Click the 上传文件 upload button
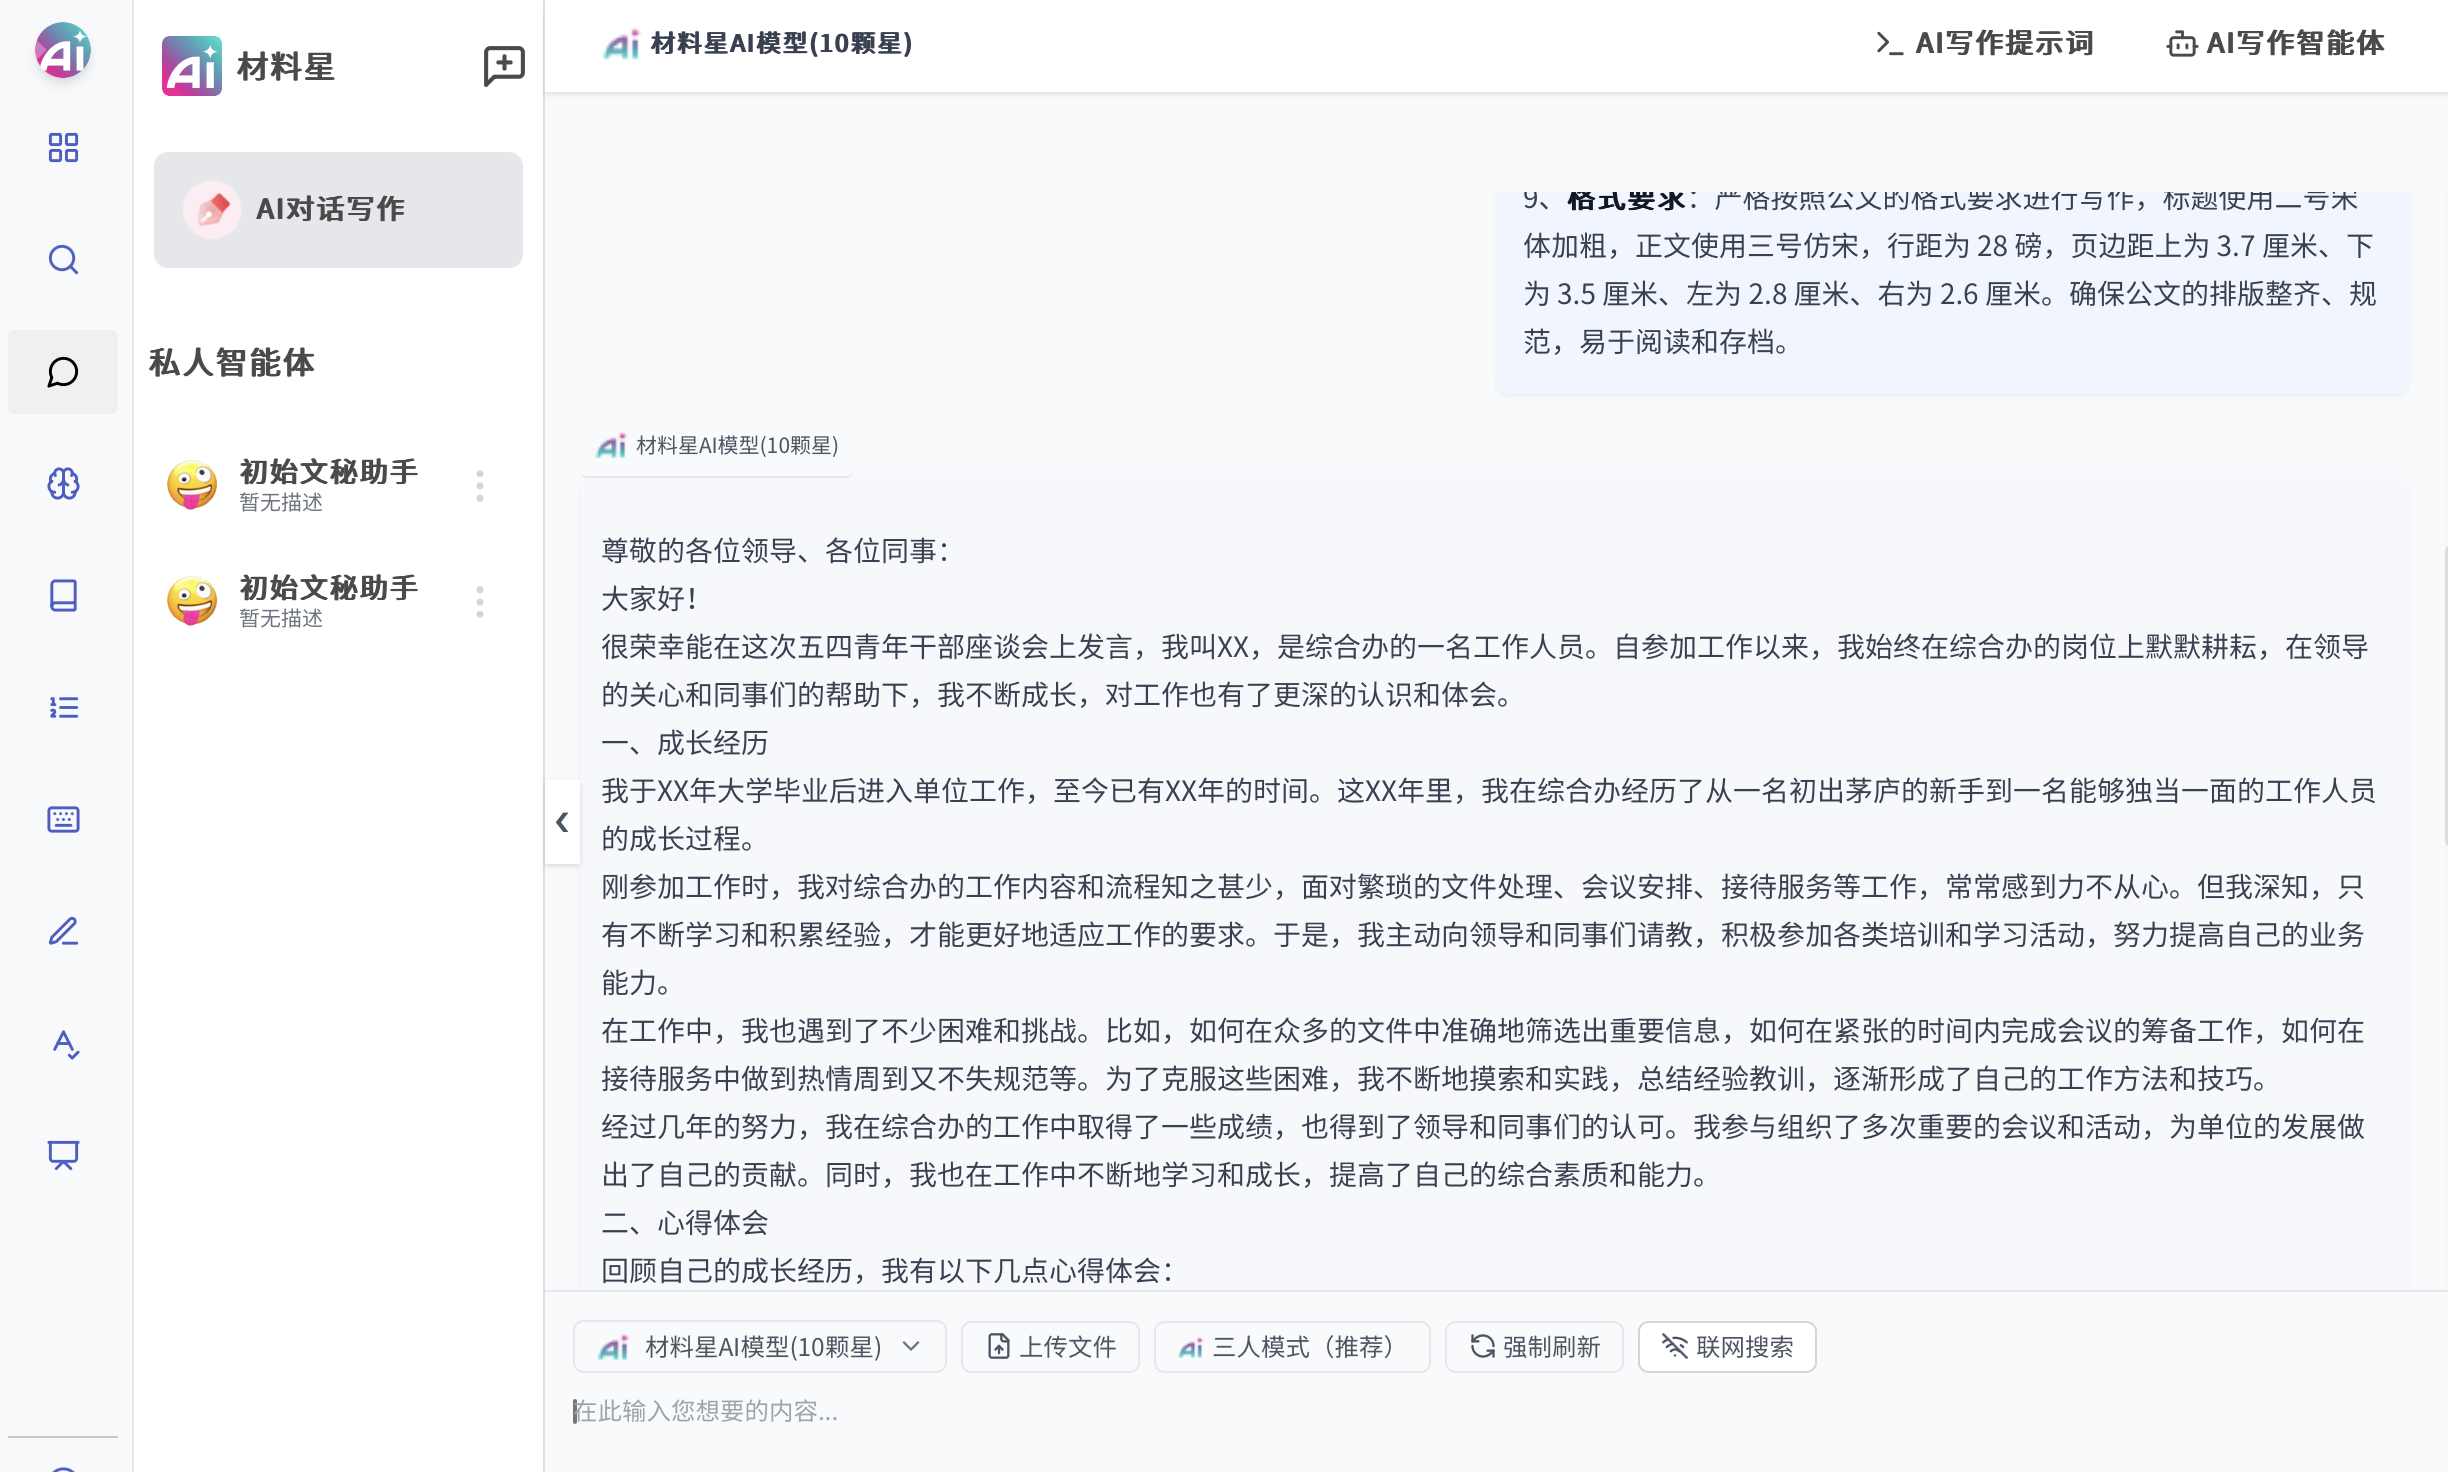The image size is (2448, 1472). point(1050,1347)
